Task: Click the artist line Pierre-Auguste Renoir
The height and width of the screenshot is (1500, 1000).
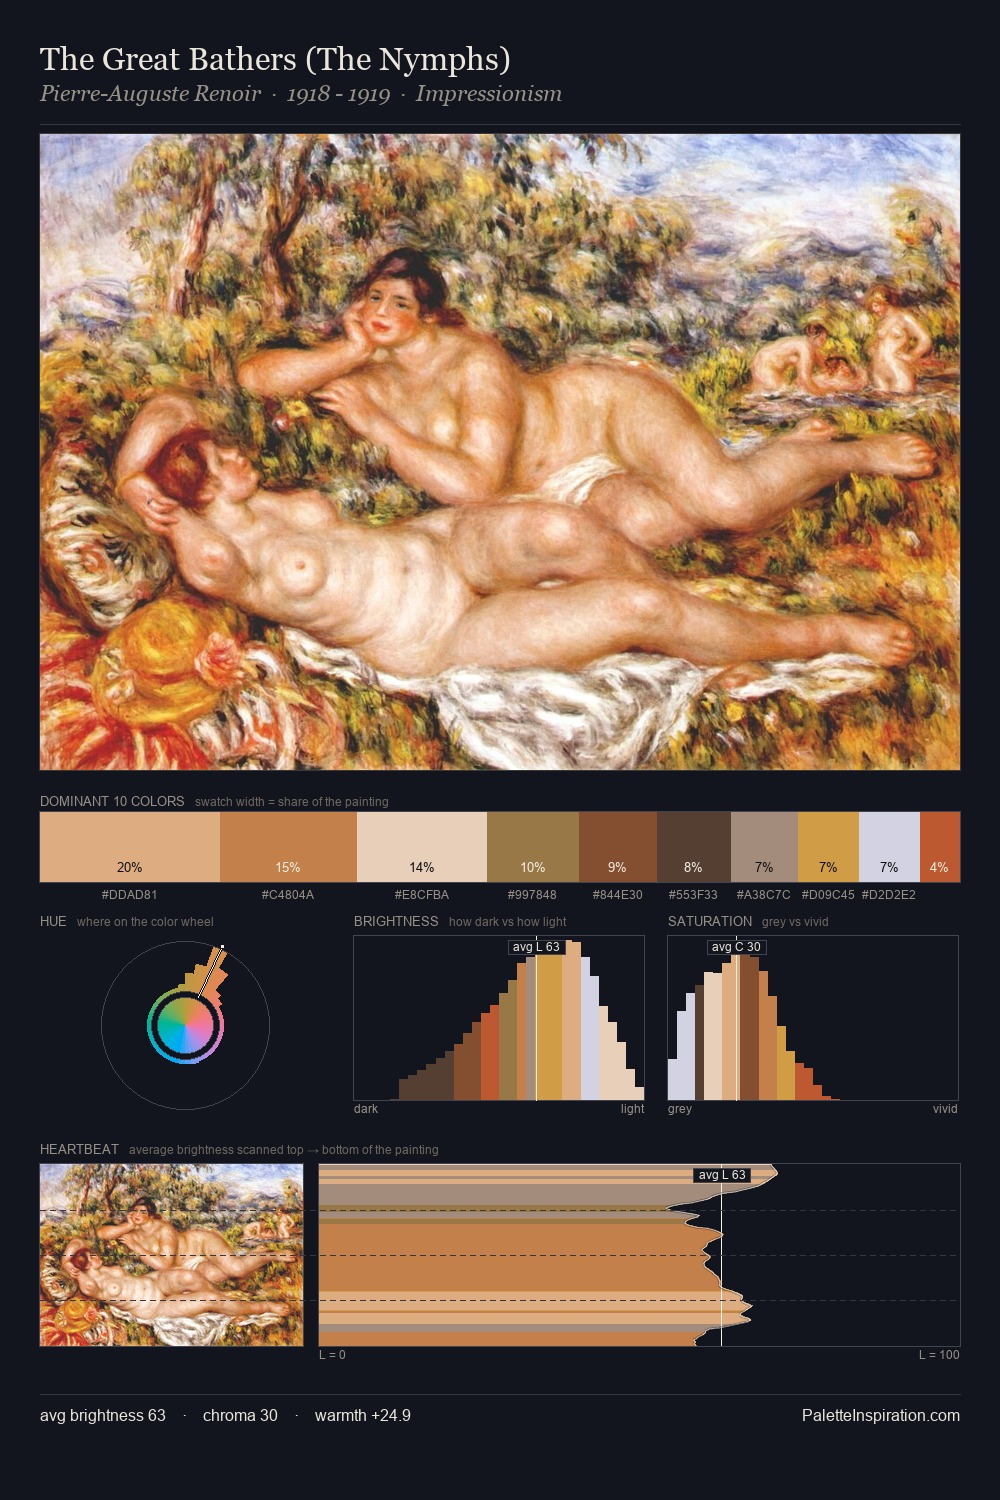Action: click(150, 94)
